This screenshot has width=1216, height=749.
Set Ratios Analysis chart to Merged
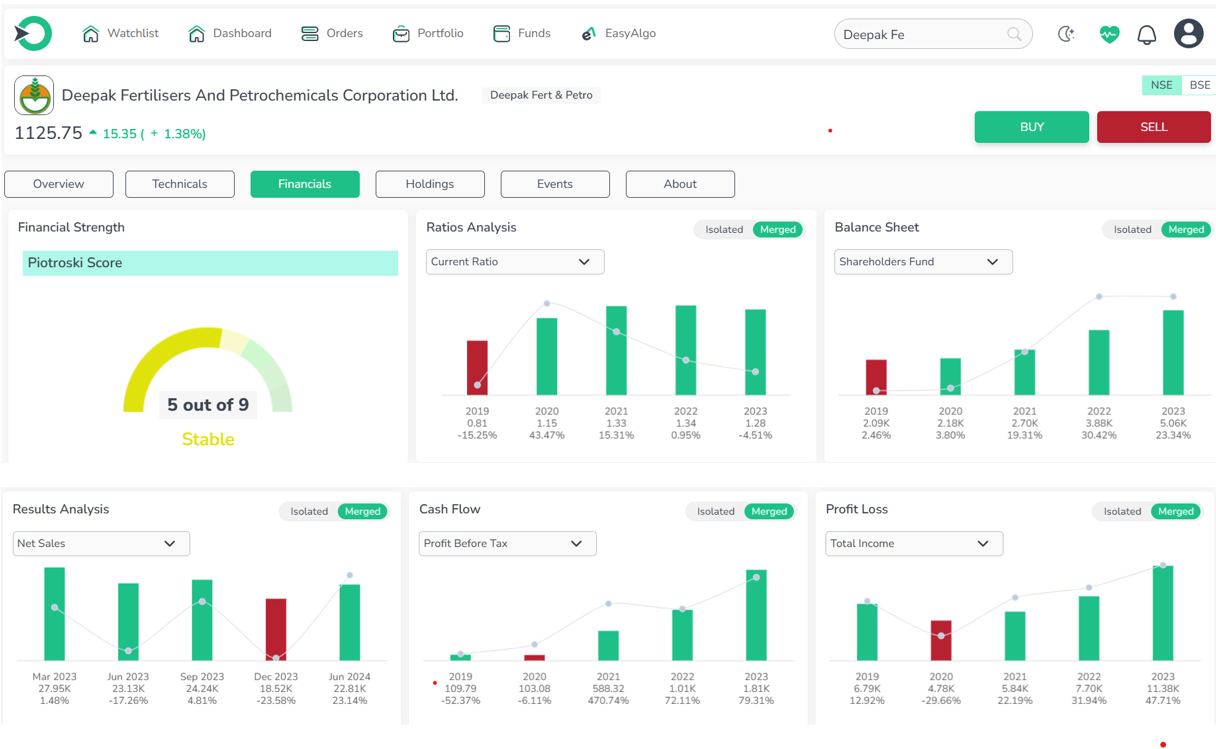pyautogui.click(x=778, y=230)
